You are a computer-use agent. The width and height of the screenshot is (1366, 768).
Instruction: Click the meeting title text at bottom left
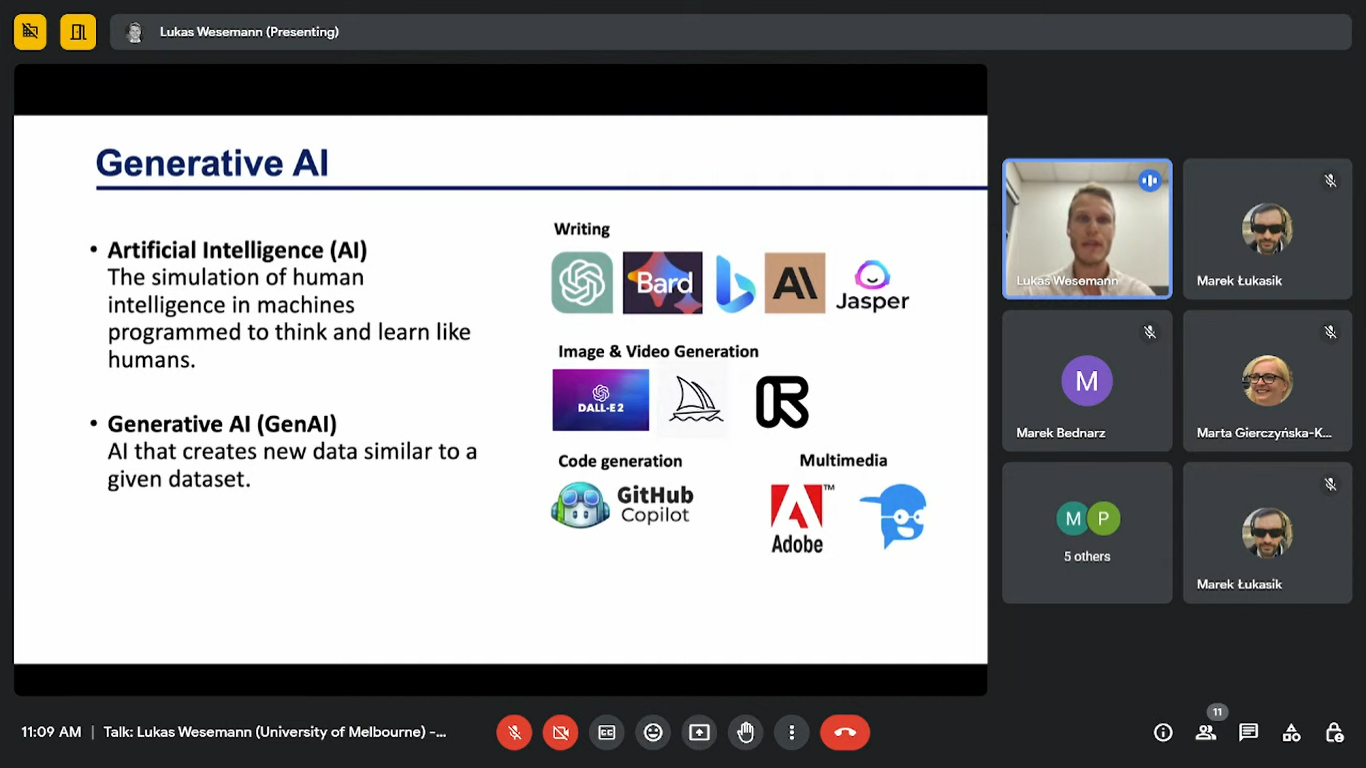275,733
